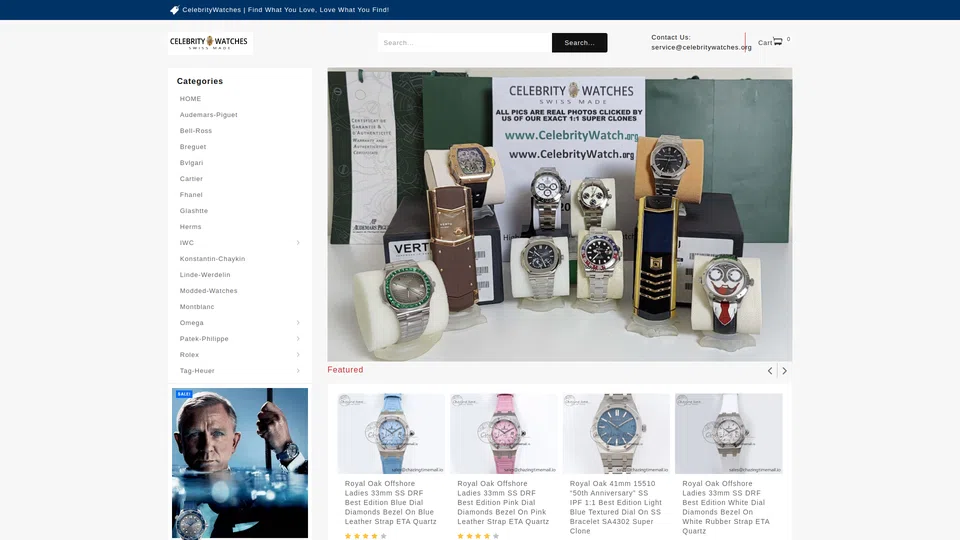Expand the Rolex category submenu
This screenshot has width=960, height=540.
(298, 354)
